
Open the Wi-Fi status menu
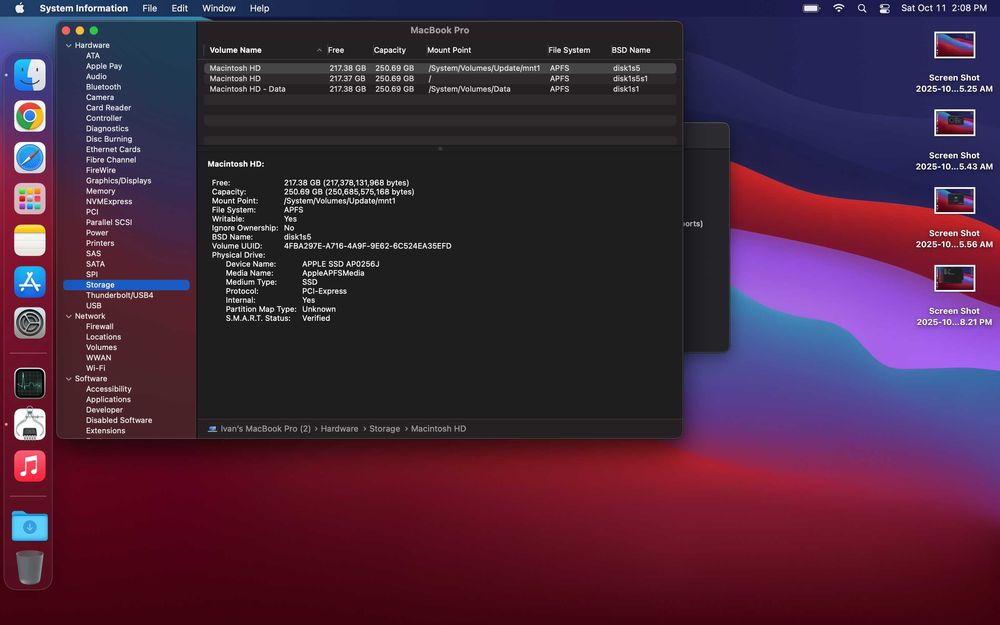point(839,8)
